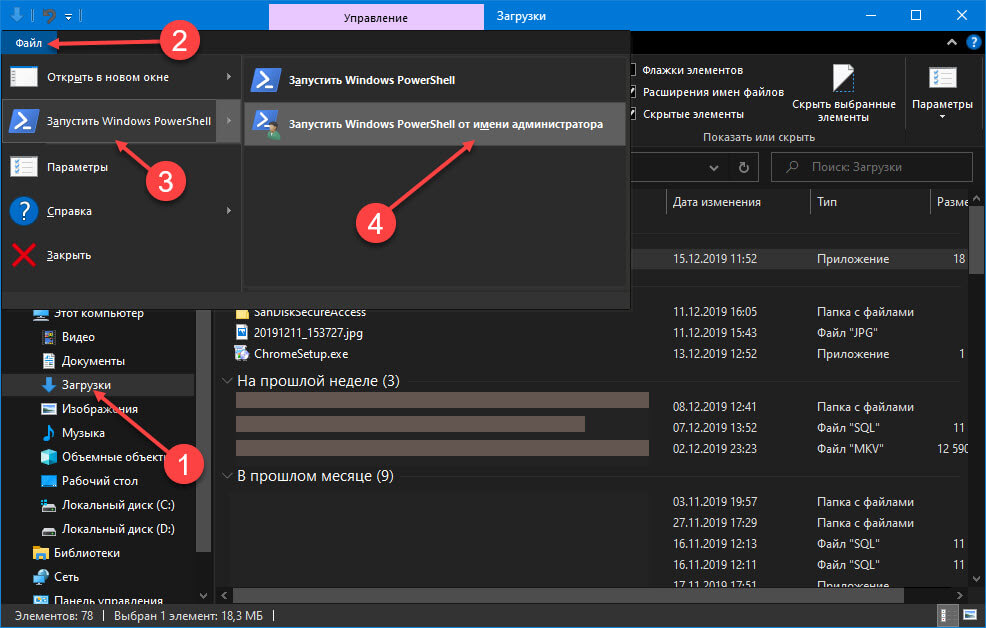Click the Сеть network icon
Viewport: 986px width, 628px height.
pyautogui.click(x=40, y=577)
